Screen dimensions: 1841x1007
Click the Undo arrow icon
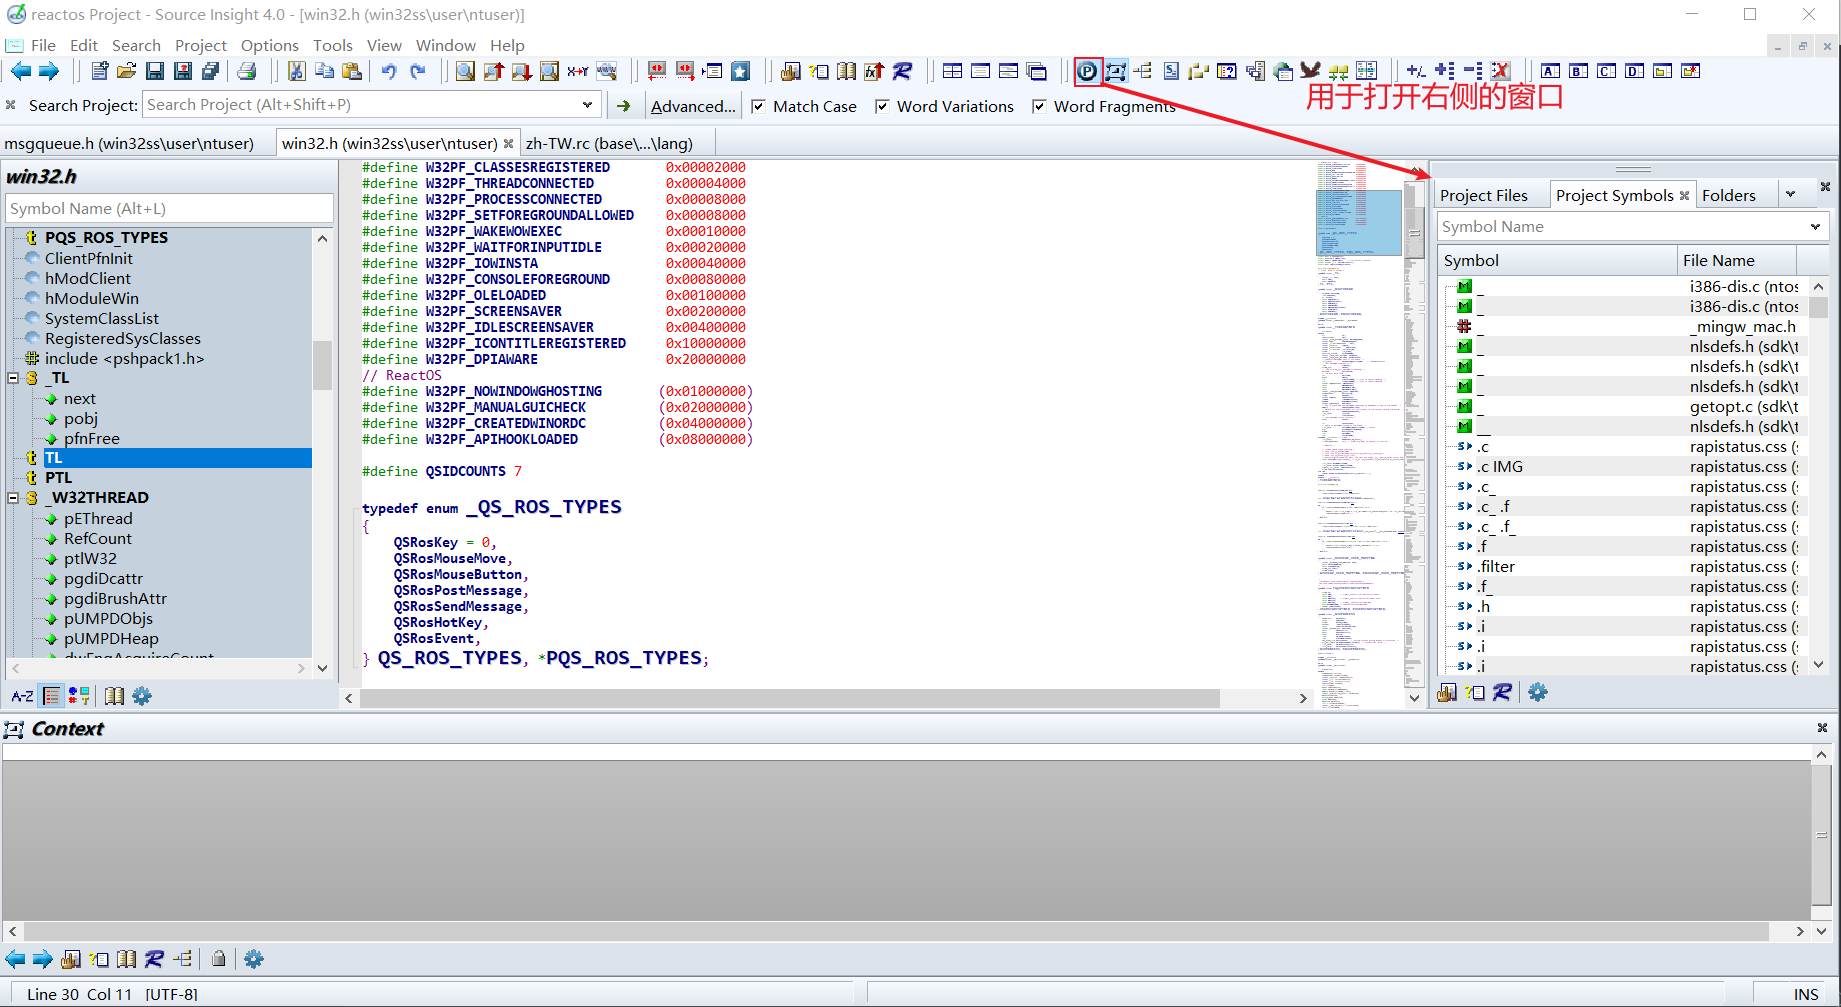click(x=389, y=71)
